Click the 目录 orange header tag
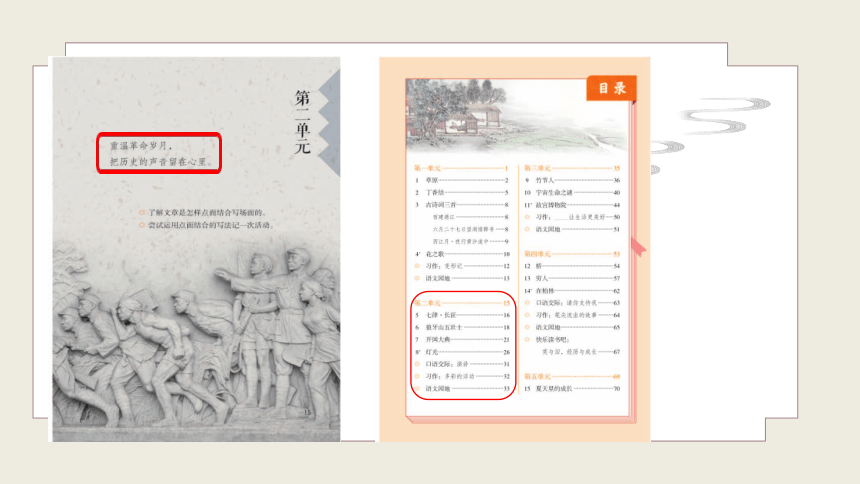The height and width of the screenshot is (484, 860). (x=612, y=88)
